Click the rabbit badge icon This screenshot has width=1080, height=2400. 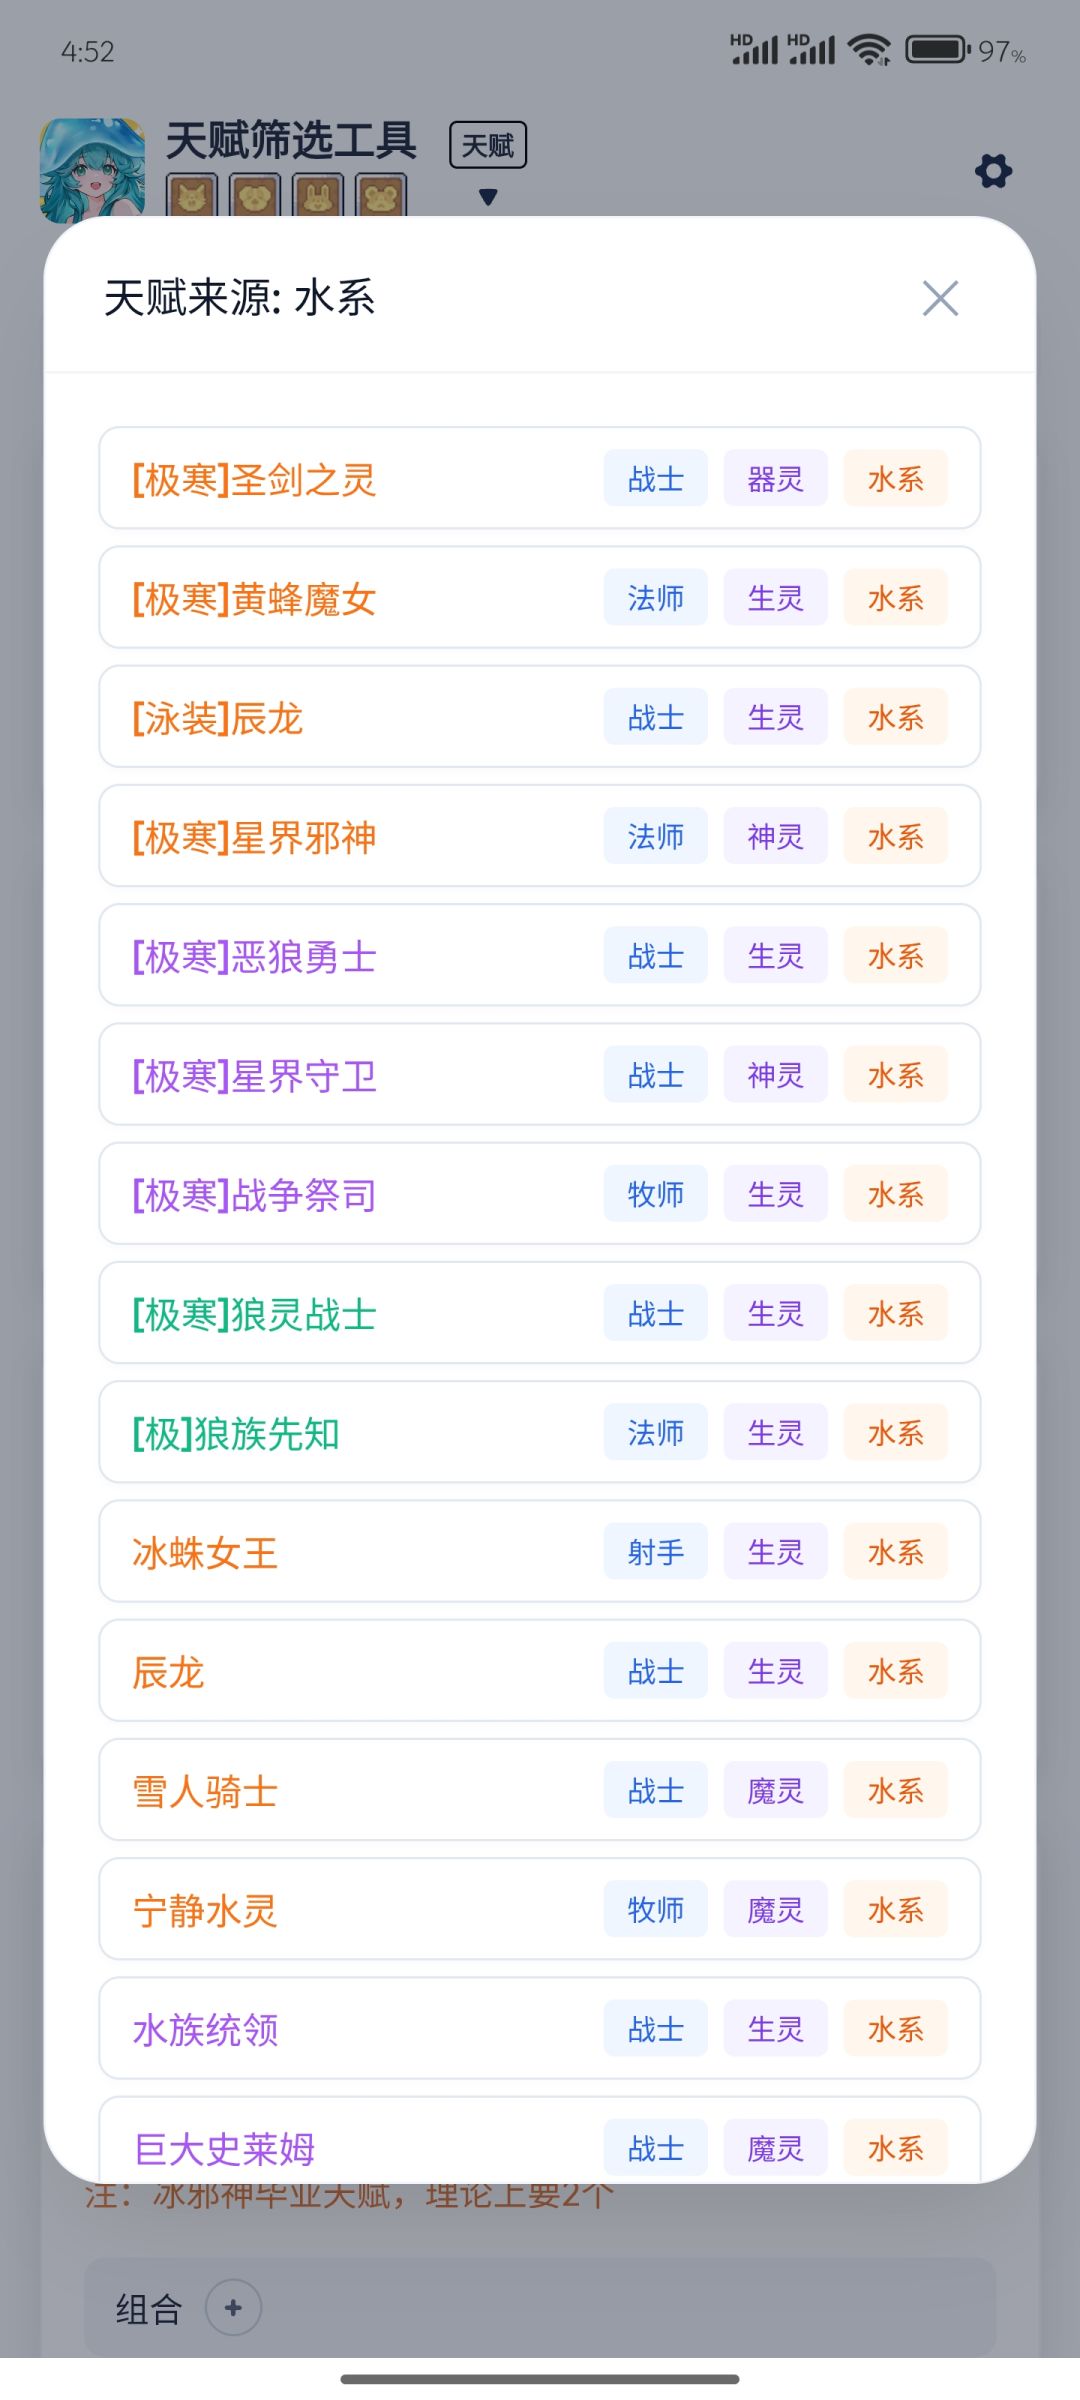tap(318, 196)
